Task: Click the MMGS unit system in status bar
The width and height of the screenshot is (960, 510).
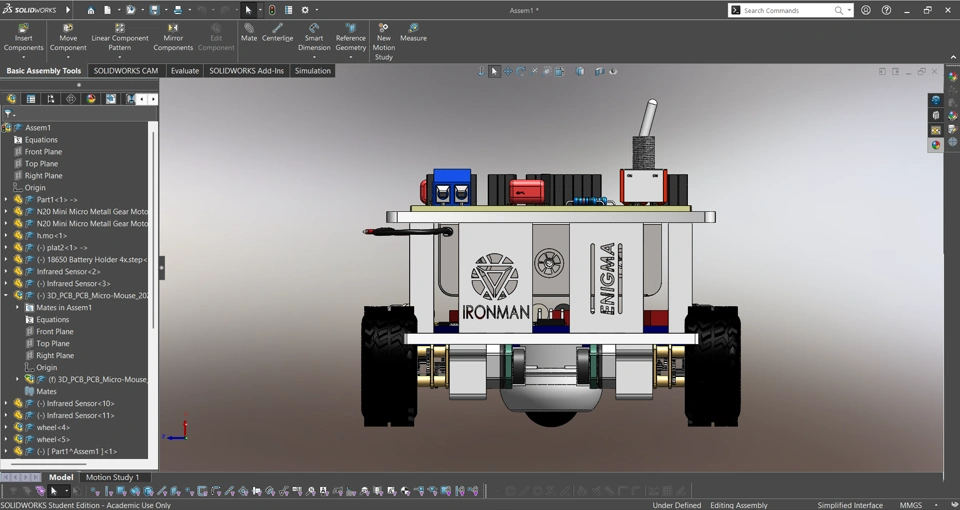Action: coord(911,505)
